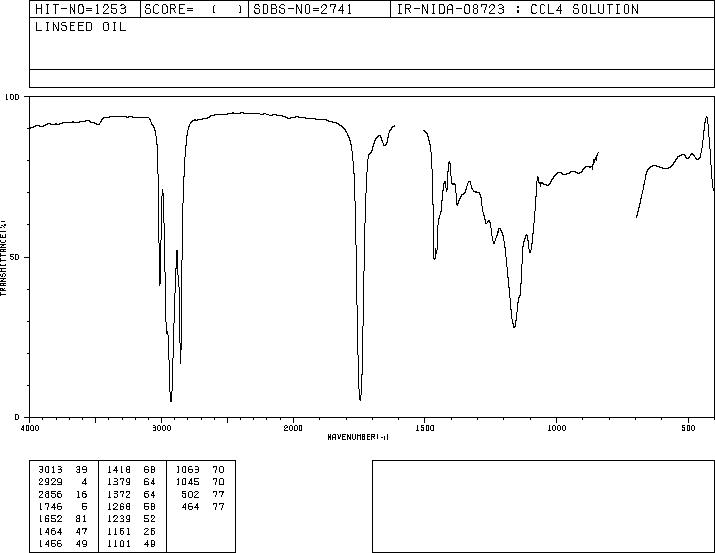Select peak table row 1379 64

131,482
